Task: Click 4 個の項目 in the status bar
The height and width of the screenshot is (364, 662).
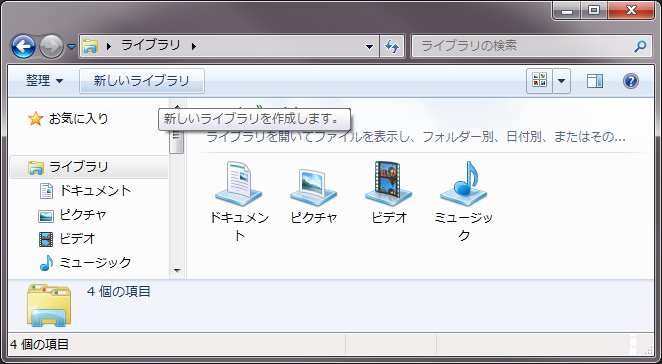Action: [39, 345]
